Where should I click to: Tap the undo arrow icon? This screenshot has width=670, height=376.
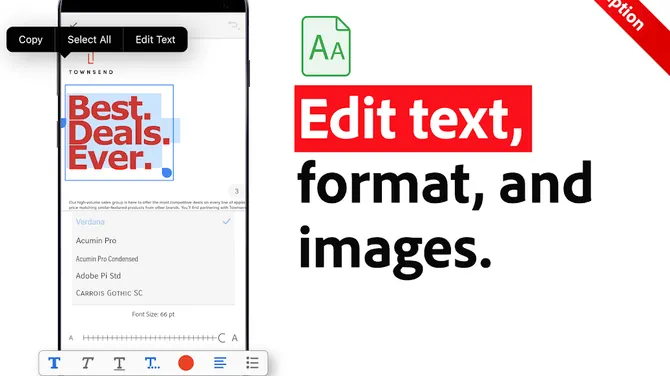(x=233, y=25)
